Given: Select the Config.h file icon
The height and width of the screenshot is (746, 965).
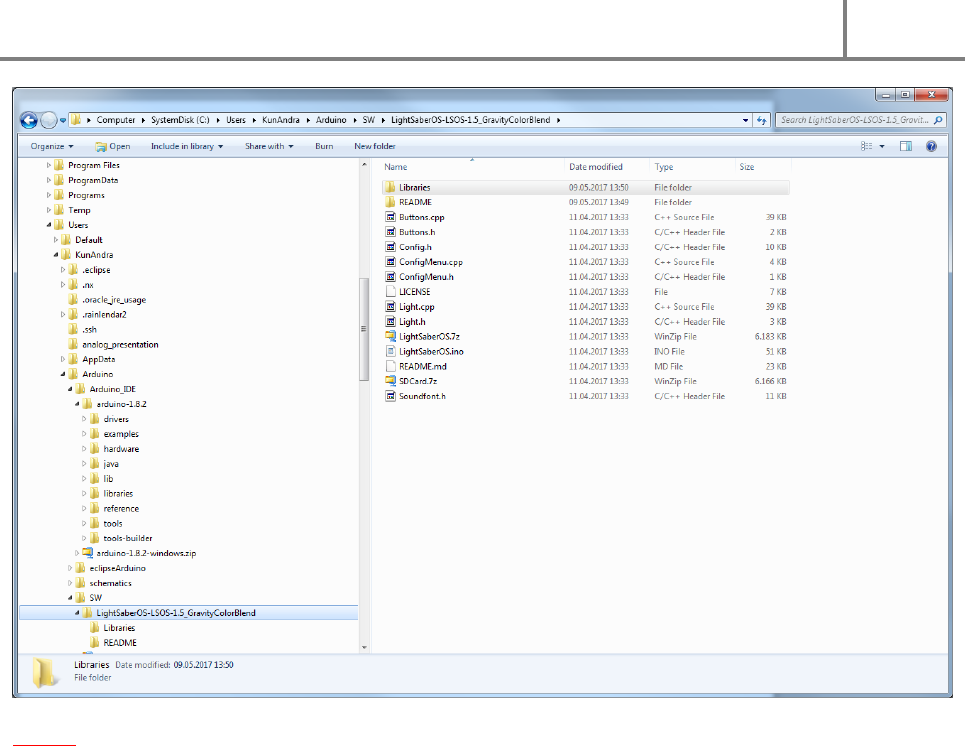Looking at the screenshot, I should point(390,247).
